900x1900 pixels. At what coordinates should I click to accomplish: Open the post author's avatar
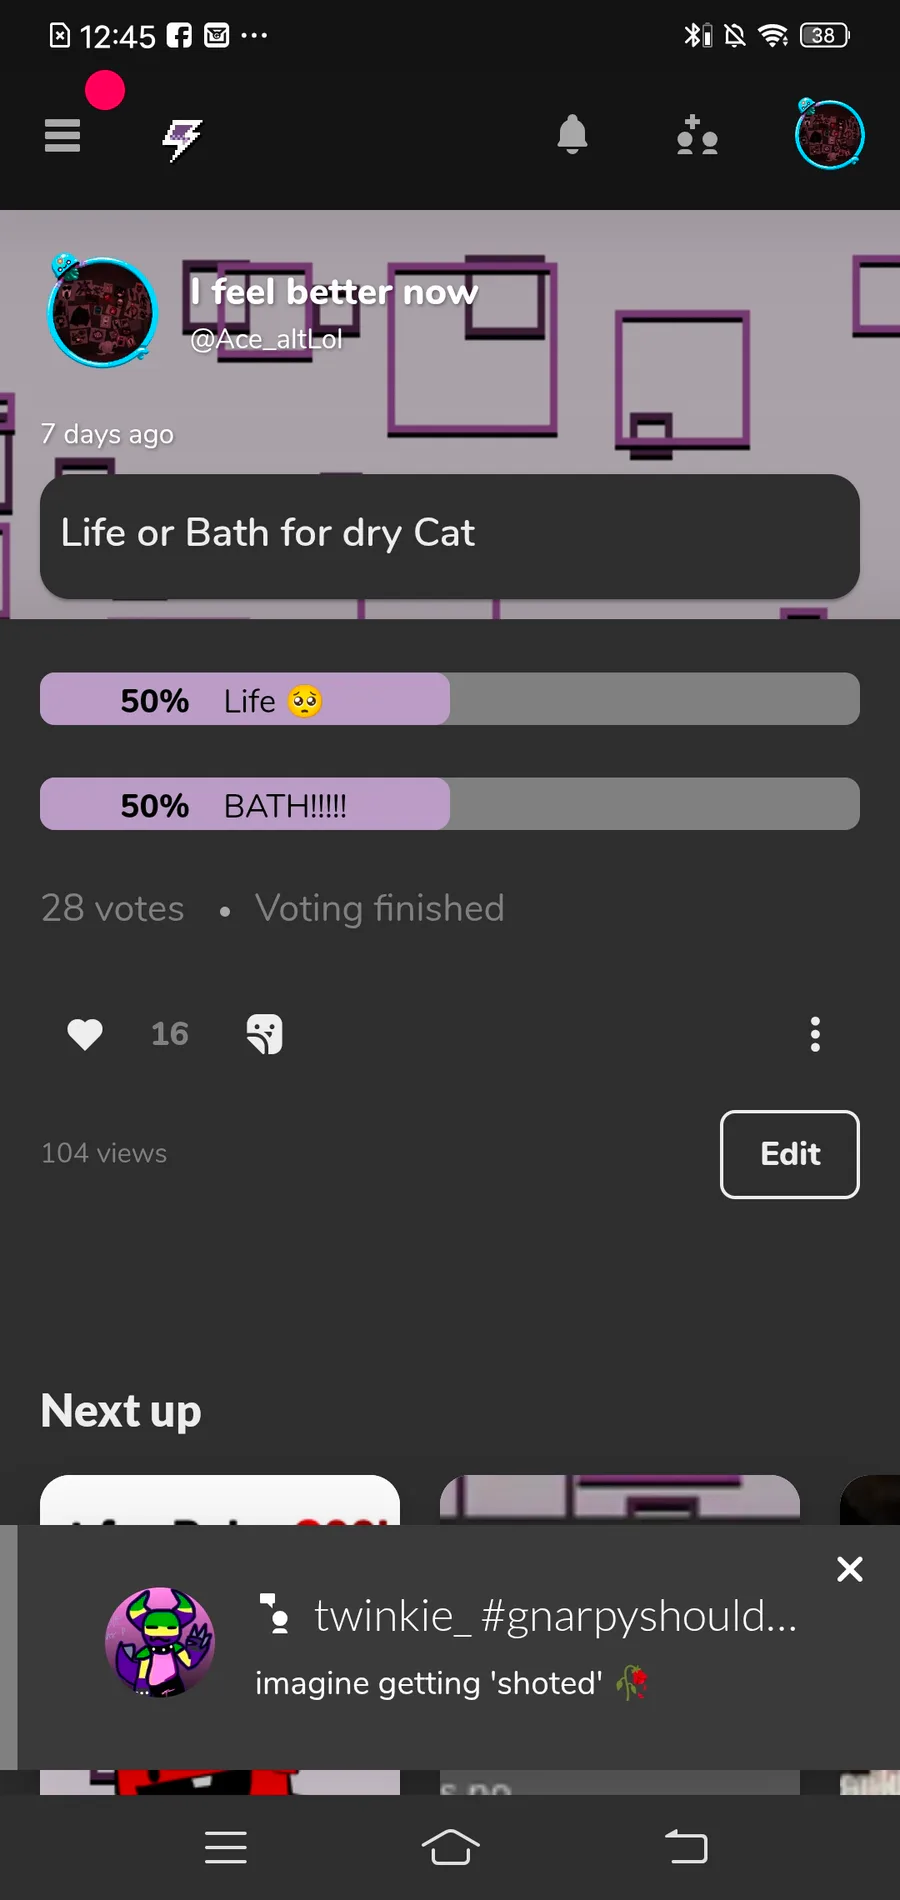tap(102, 311)
